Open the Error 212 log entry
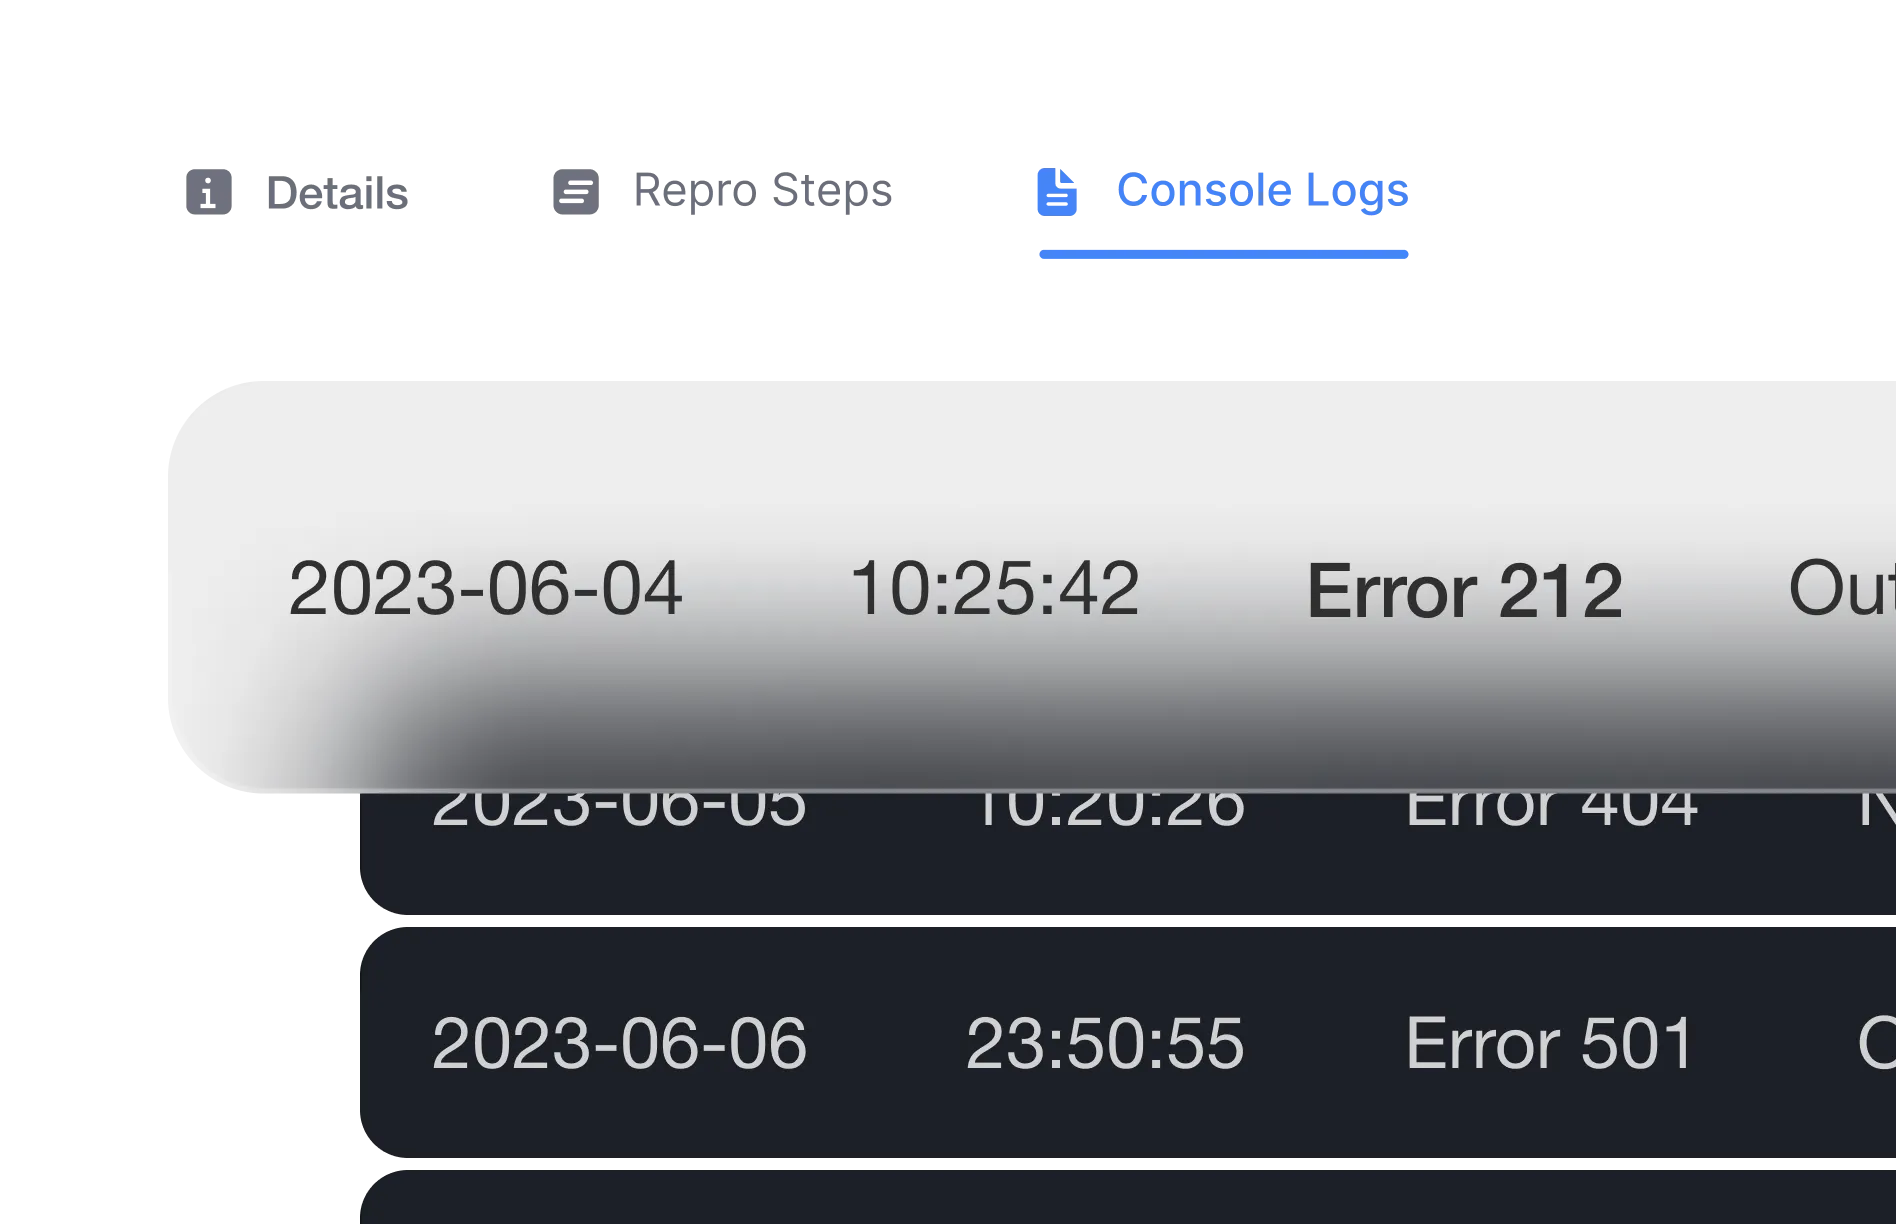The width and height of the screenshot is (1896, 1224). click(1464, 591)
